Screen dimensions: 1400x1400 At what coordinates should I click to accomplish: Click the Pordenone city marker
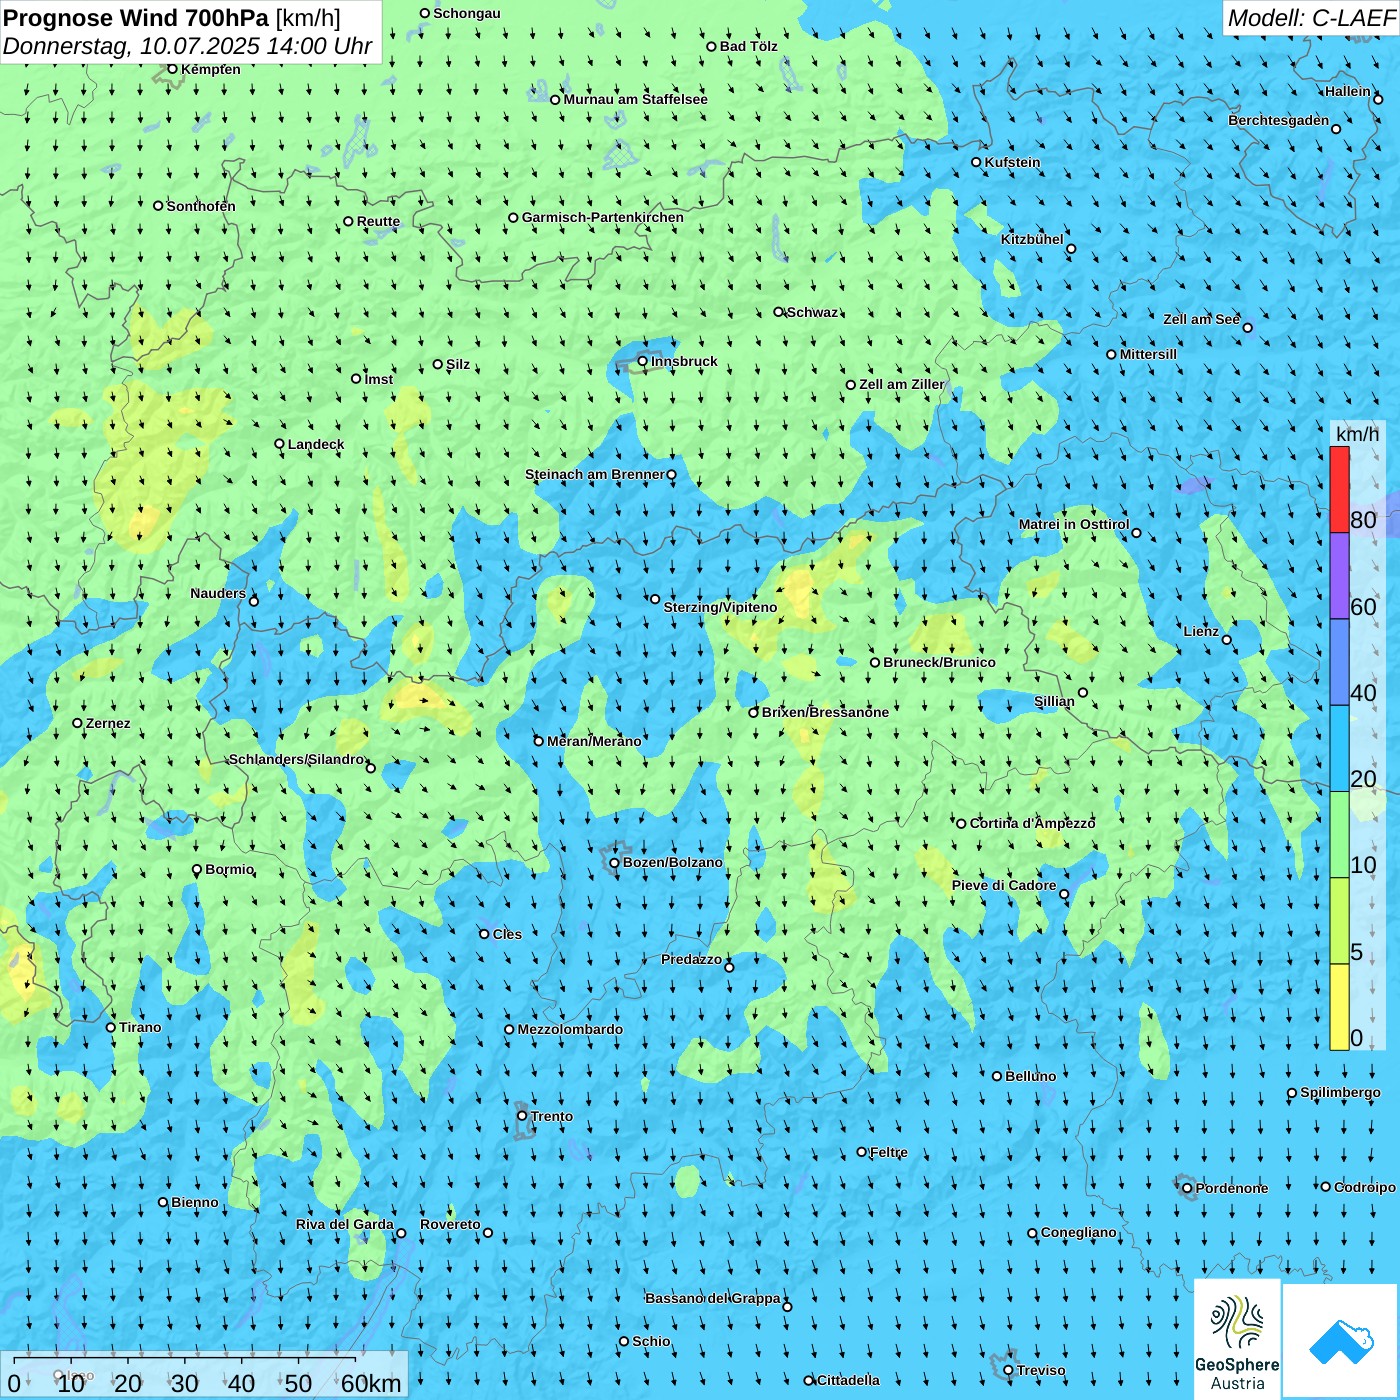coord(1188,1189)
